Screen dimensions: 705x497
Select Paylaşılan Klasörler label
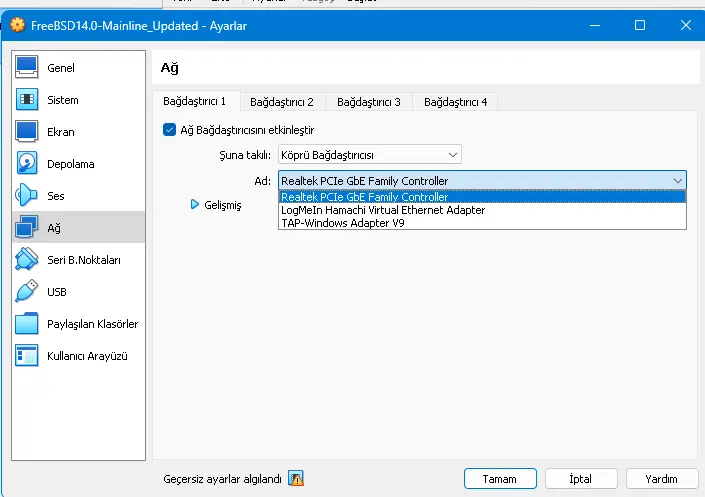coord(93,324)
